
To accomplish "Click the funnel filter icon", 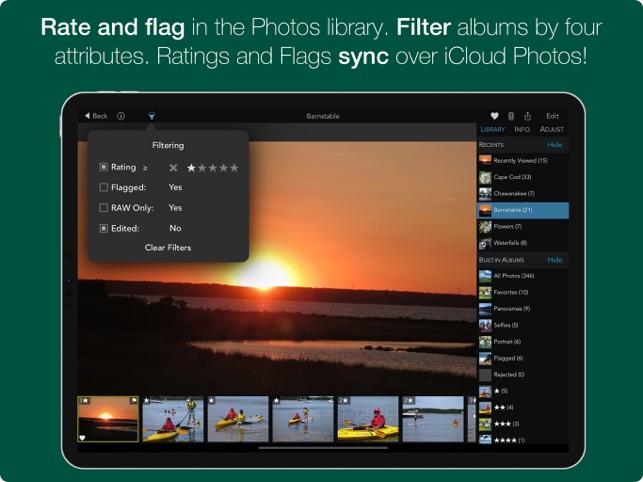I will click(151, 116).
